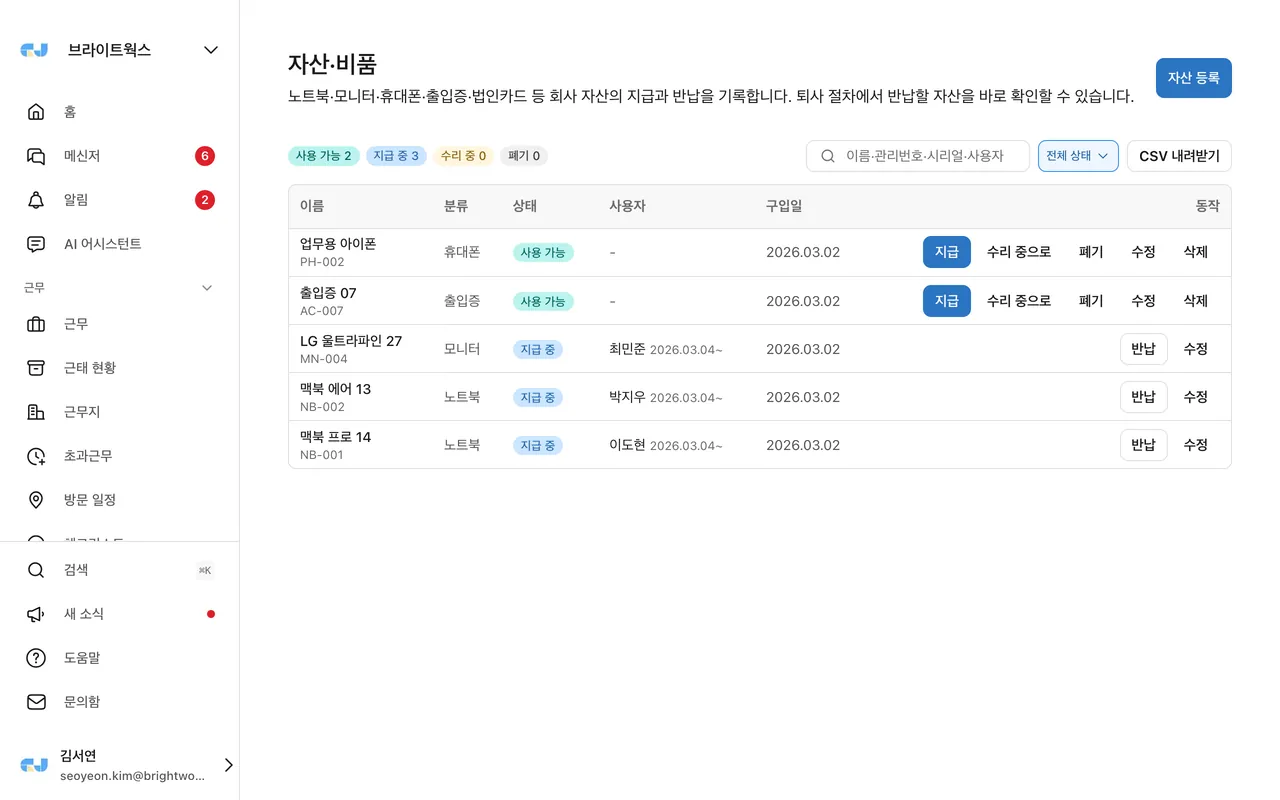This screenshot has height=800, width=1280.
Task: Filter by 폐기 0 chip
Action: tap(524, 156)
